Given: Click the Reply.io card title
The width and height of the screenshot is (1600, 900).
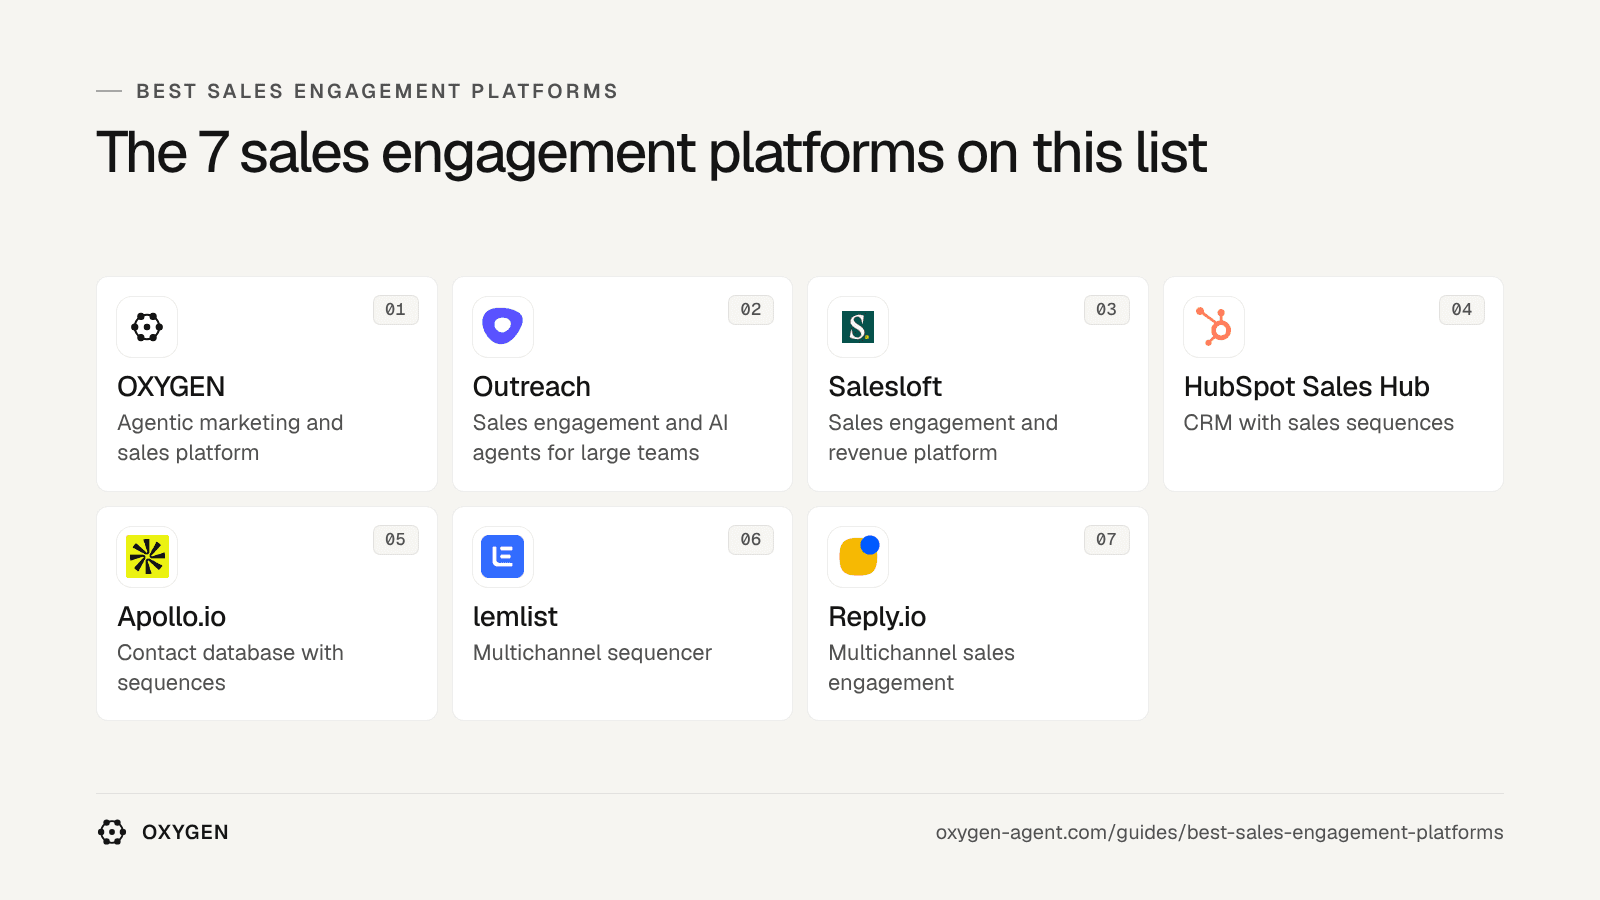Looking at the screenshot, I should tap(877, 617).
